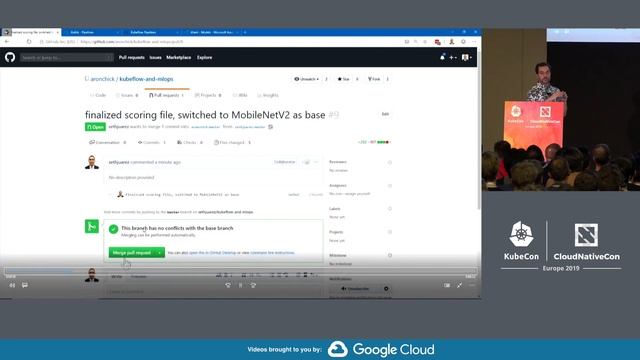640x360 pixels.
Task: Fork the repository
Action: coord(374,79)
